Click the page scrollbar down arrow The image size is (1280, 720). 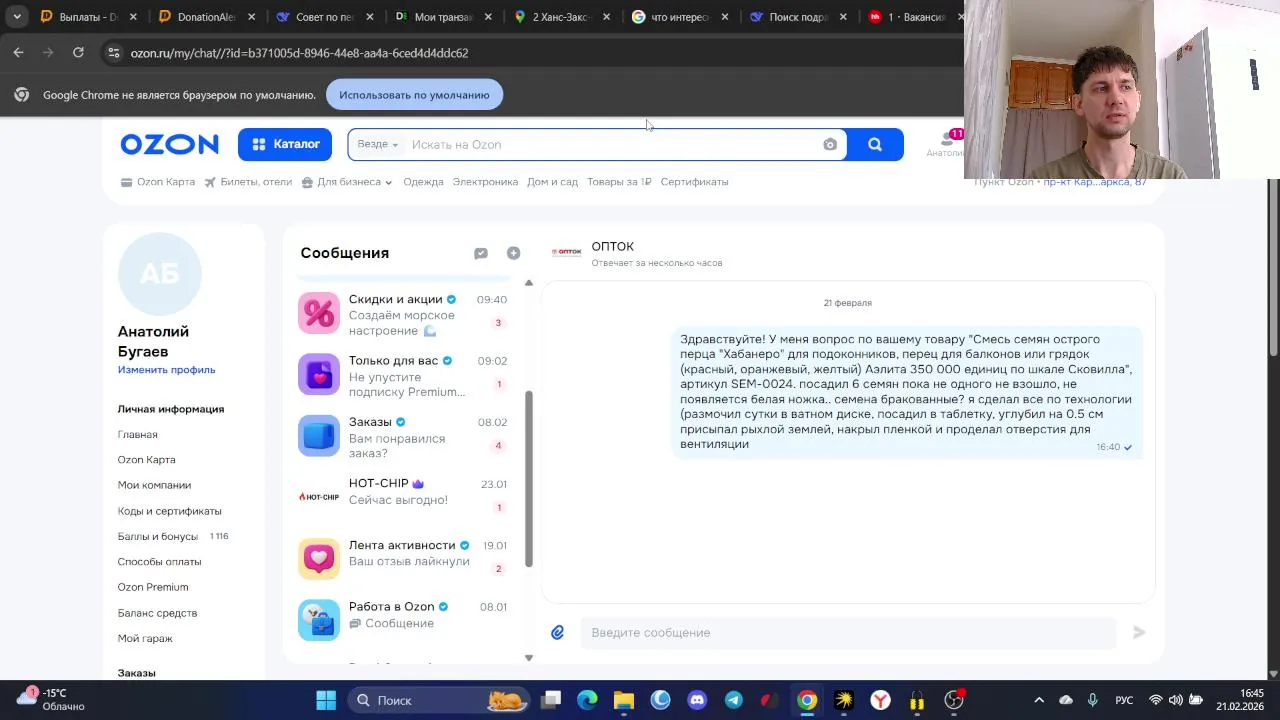(x=1273, y=674)
